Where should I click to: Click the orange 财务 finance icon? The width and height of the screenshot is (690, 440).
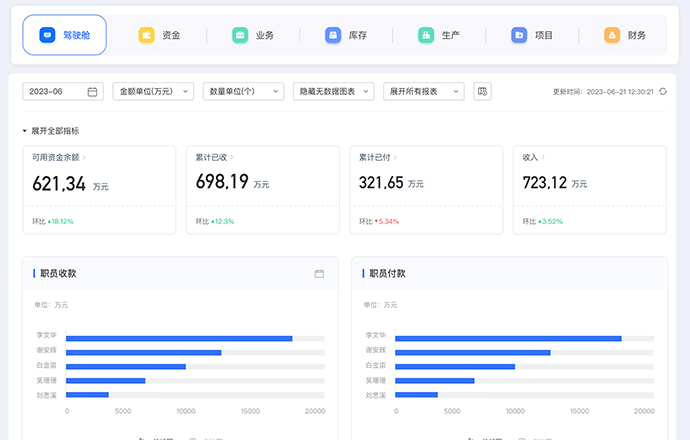pos(612,35)
